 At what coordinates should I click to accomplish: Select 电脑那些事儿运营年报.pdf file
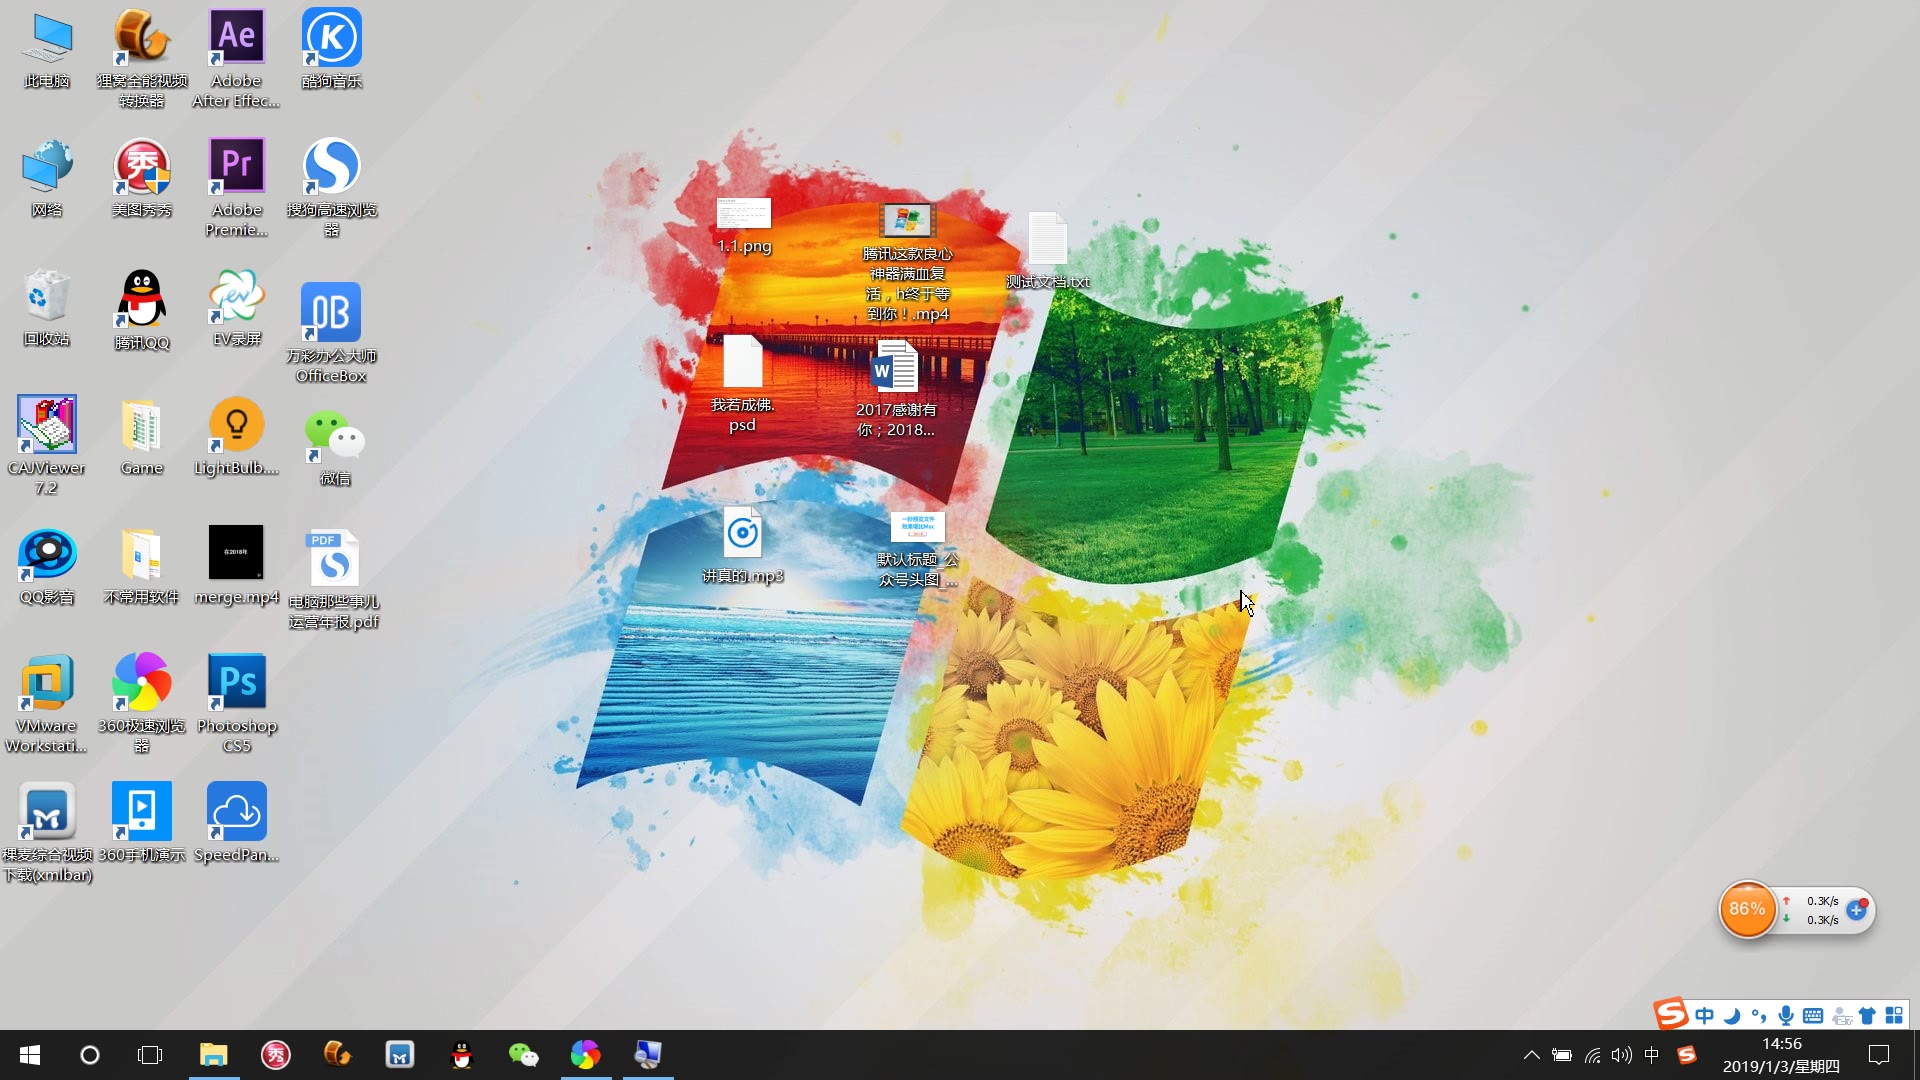334,579
